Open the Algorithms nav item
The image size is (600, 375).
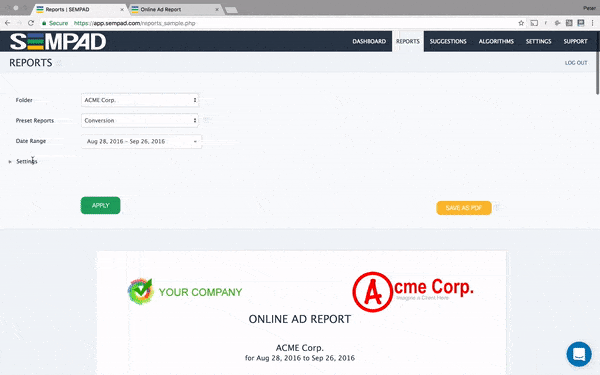tap(496, 41)
